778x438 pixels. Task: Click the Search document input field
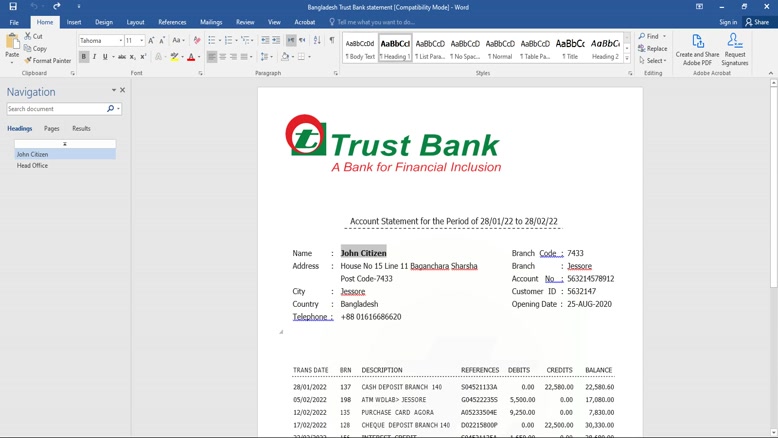pos(56,109)
